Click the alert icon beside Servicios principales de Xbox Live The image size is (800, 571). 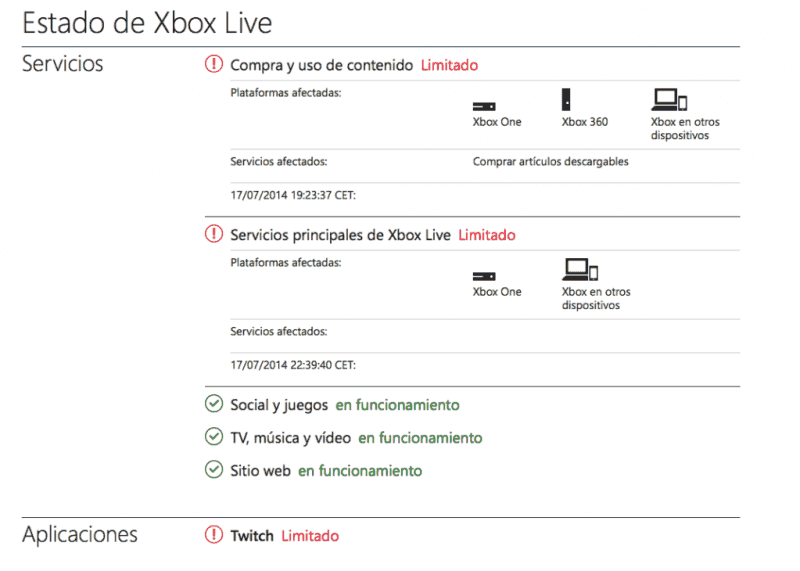[214, 234]
